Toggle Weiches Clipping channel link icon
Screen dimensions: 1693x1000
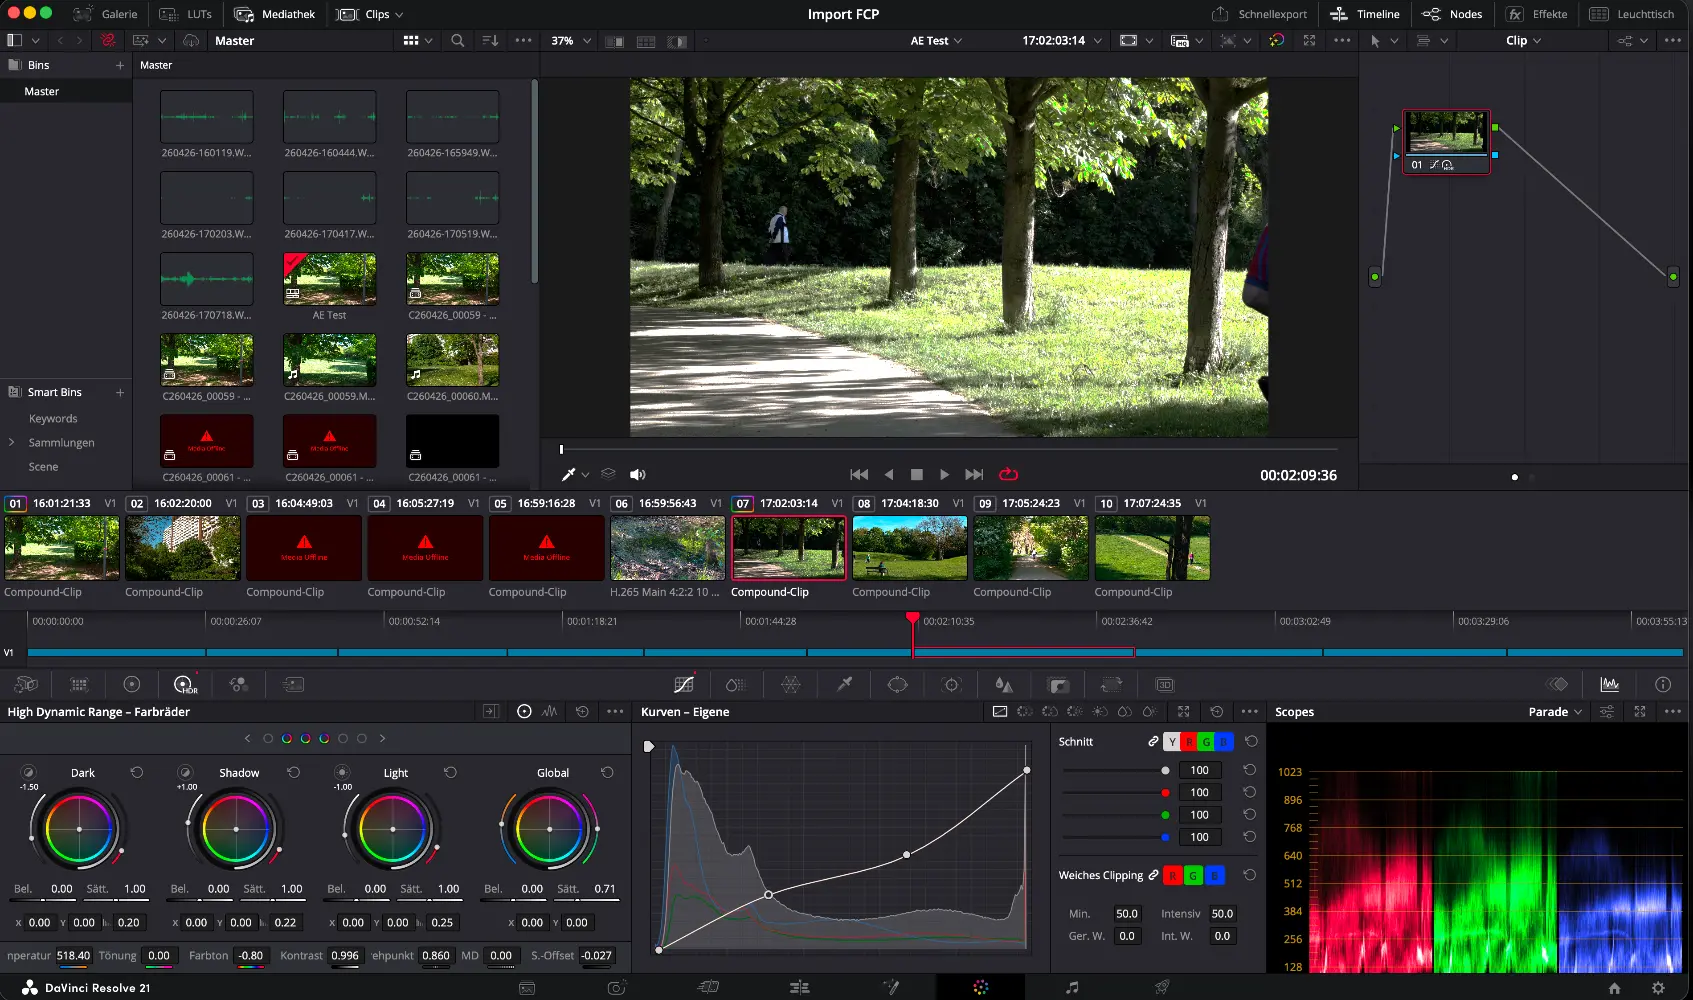pyautogui.click(x=1153, y=875)
